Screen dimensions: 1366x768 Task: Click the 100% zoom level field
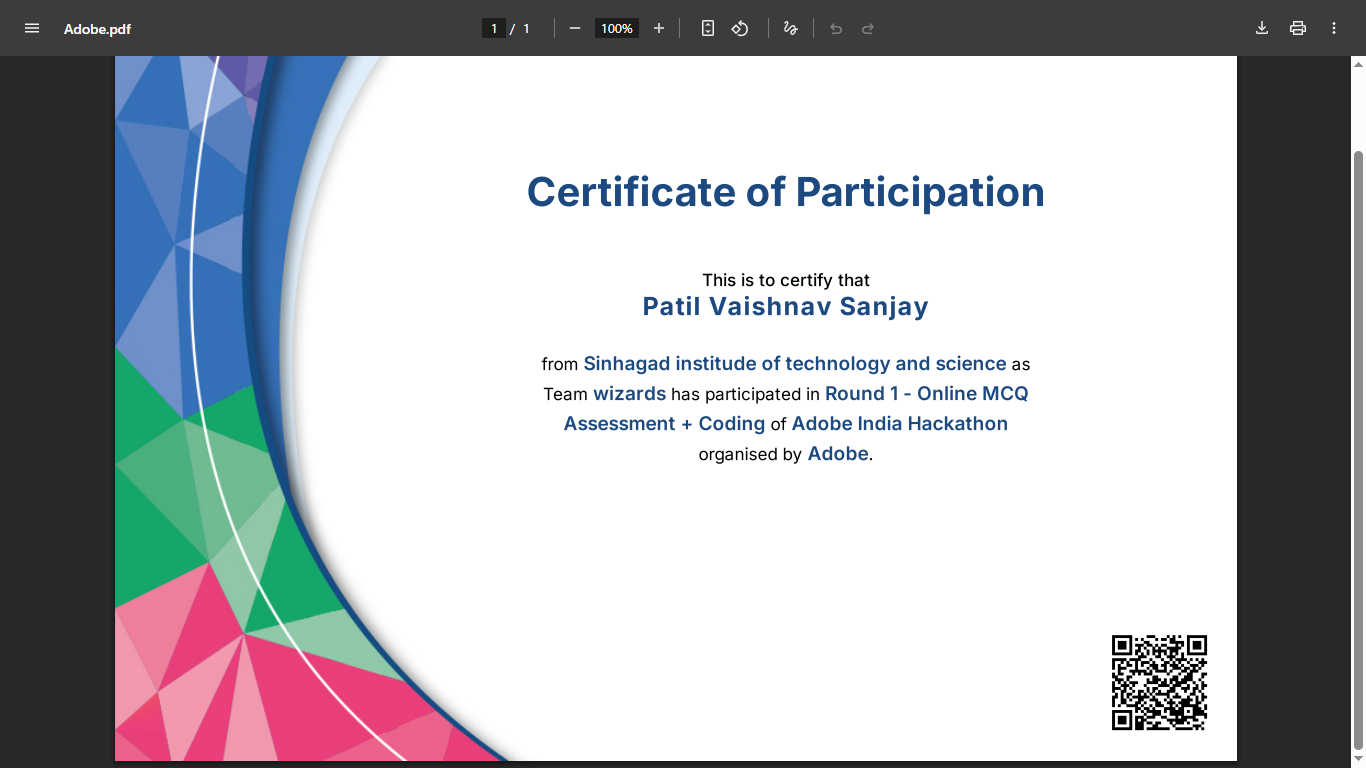pyautogui.click(x=617, y=28)
